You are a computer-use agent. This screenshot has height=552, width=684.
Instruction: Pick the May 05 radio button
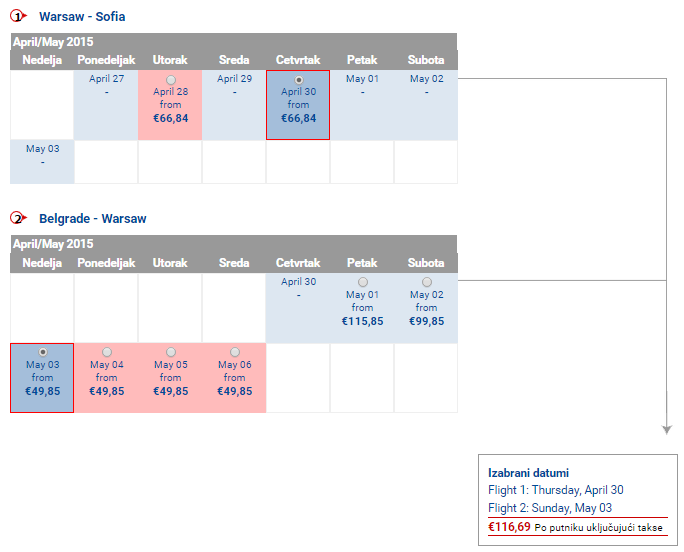point(171,352)
